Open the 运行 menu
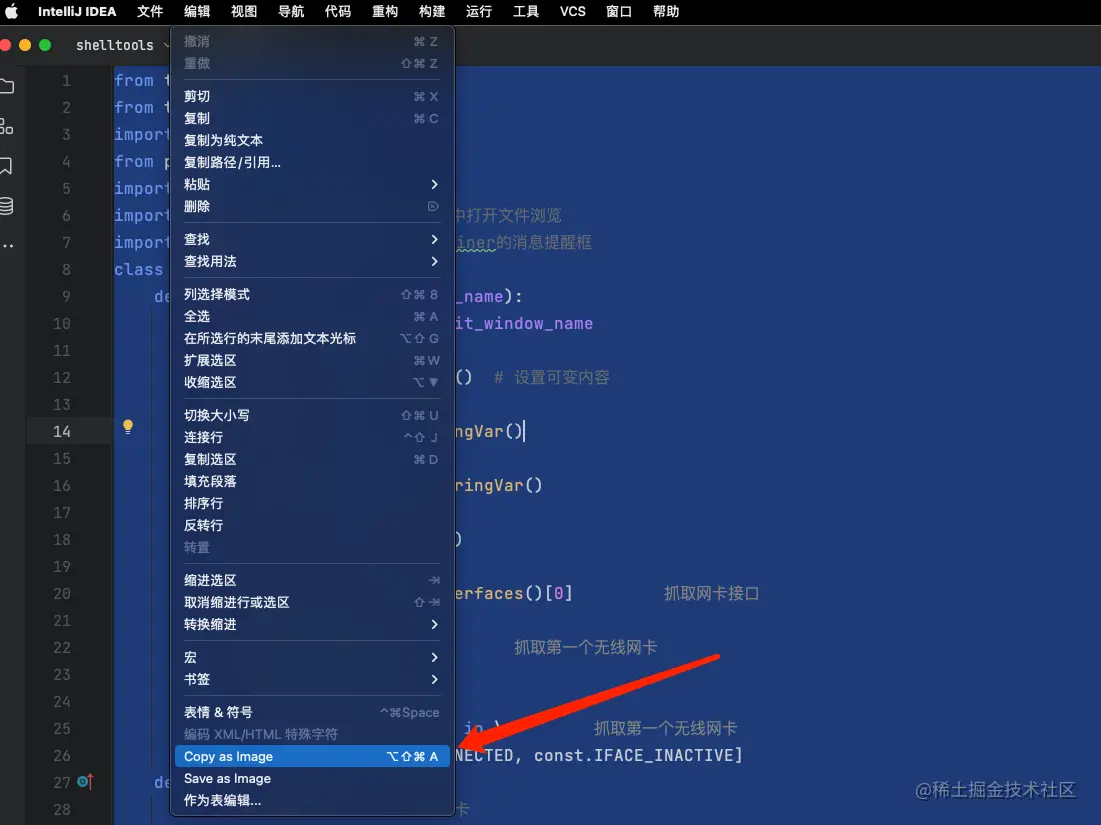This screenshot has height=825, width=1101. tap(479, 11)
